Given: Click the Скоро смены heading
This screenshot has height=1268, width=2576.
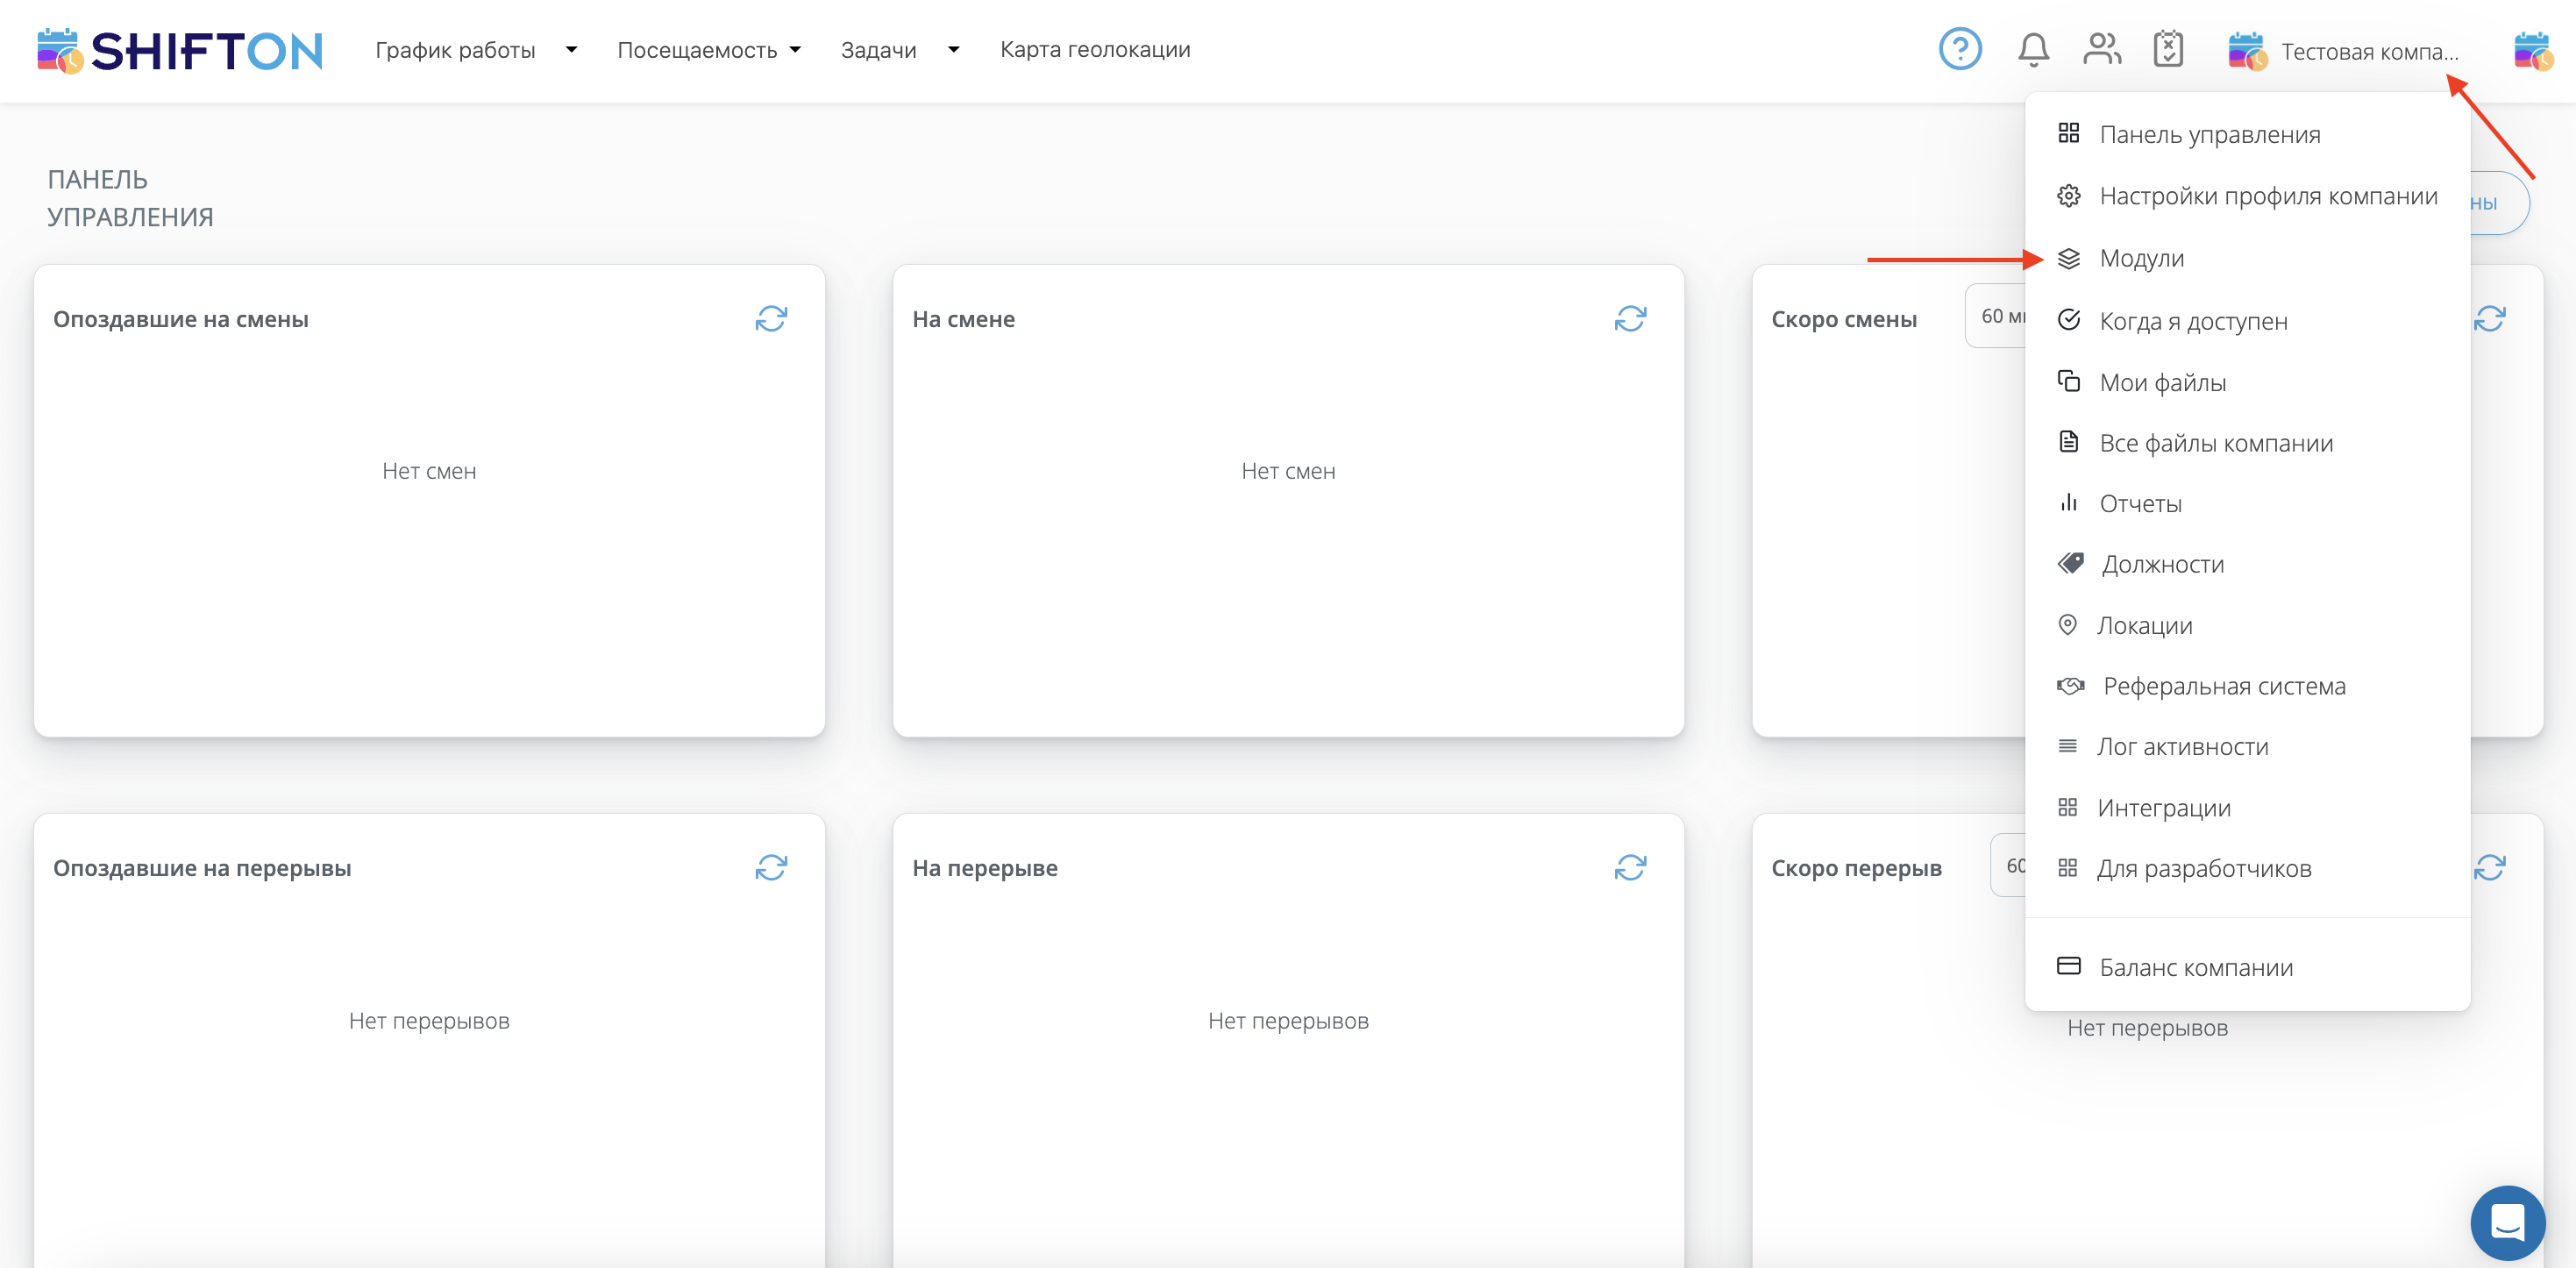Looking at the screenshot, I should (x=1844, y=319).
